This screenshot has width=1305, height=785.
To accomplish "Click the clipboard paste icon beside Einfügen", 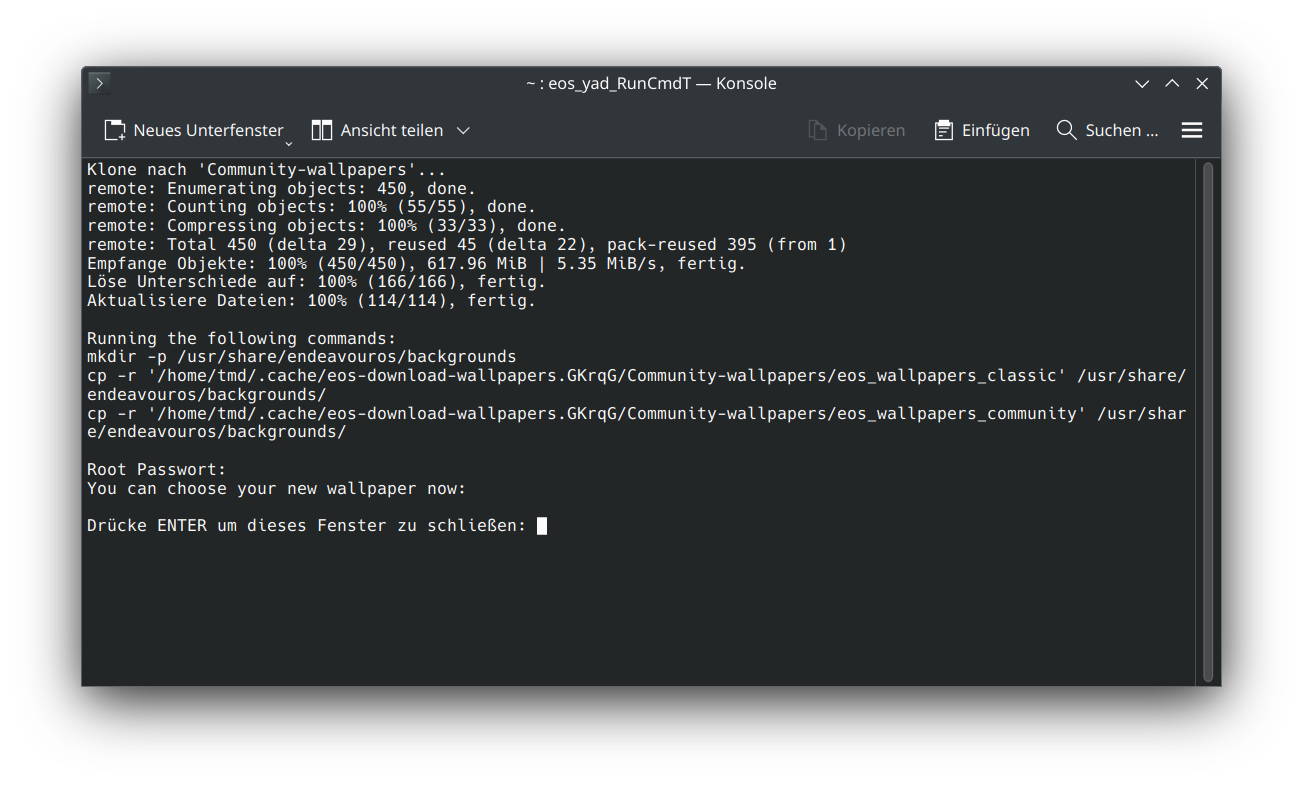I will pyautogui.click(x=944, y=131).
